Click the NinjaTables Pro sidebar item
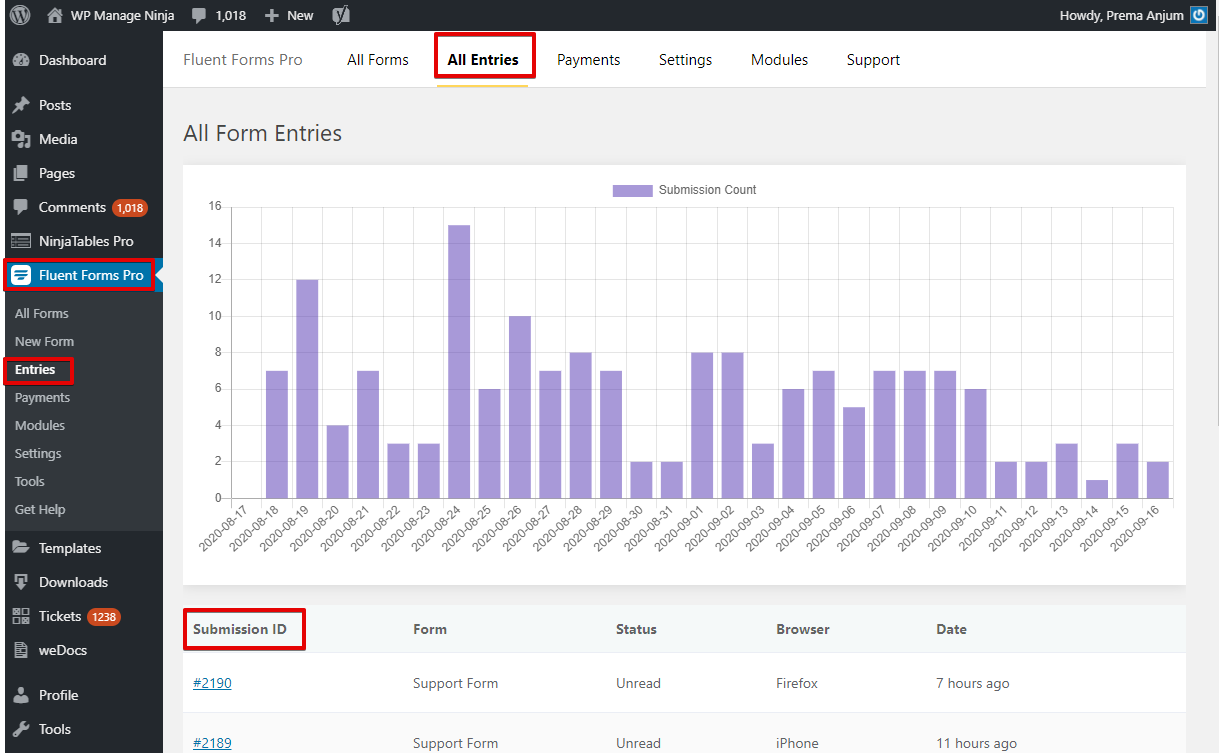1219x753 pixels. coord(85,241)
